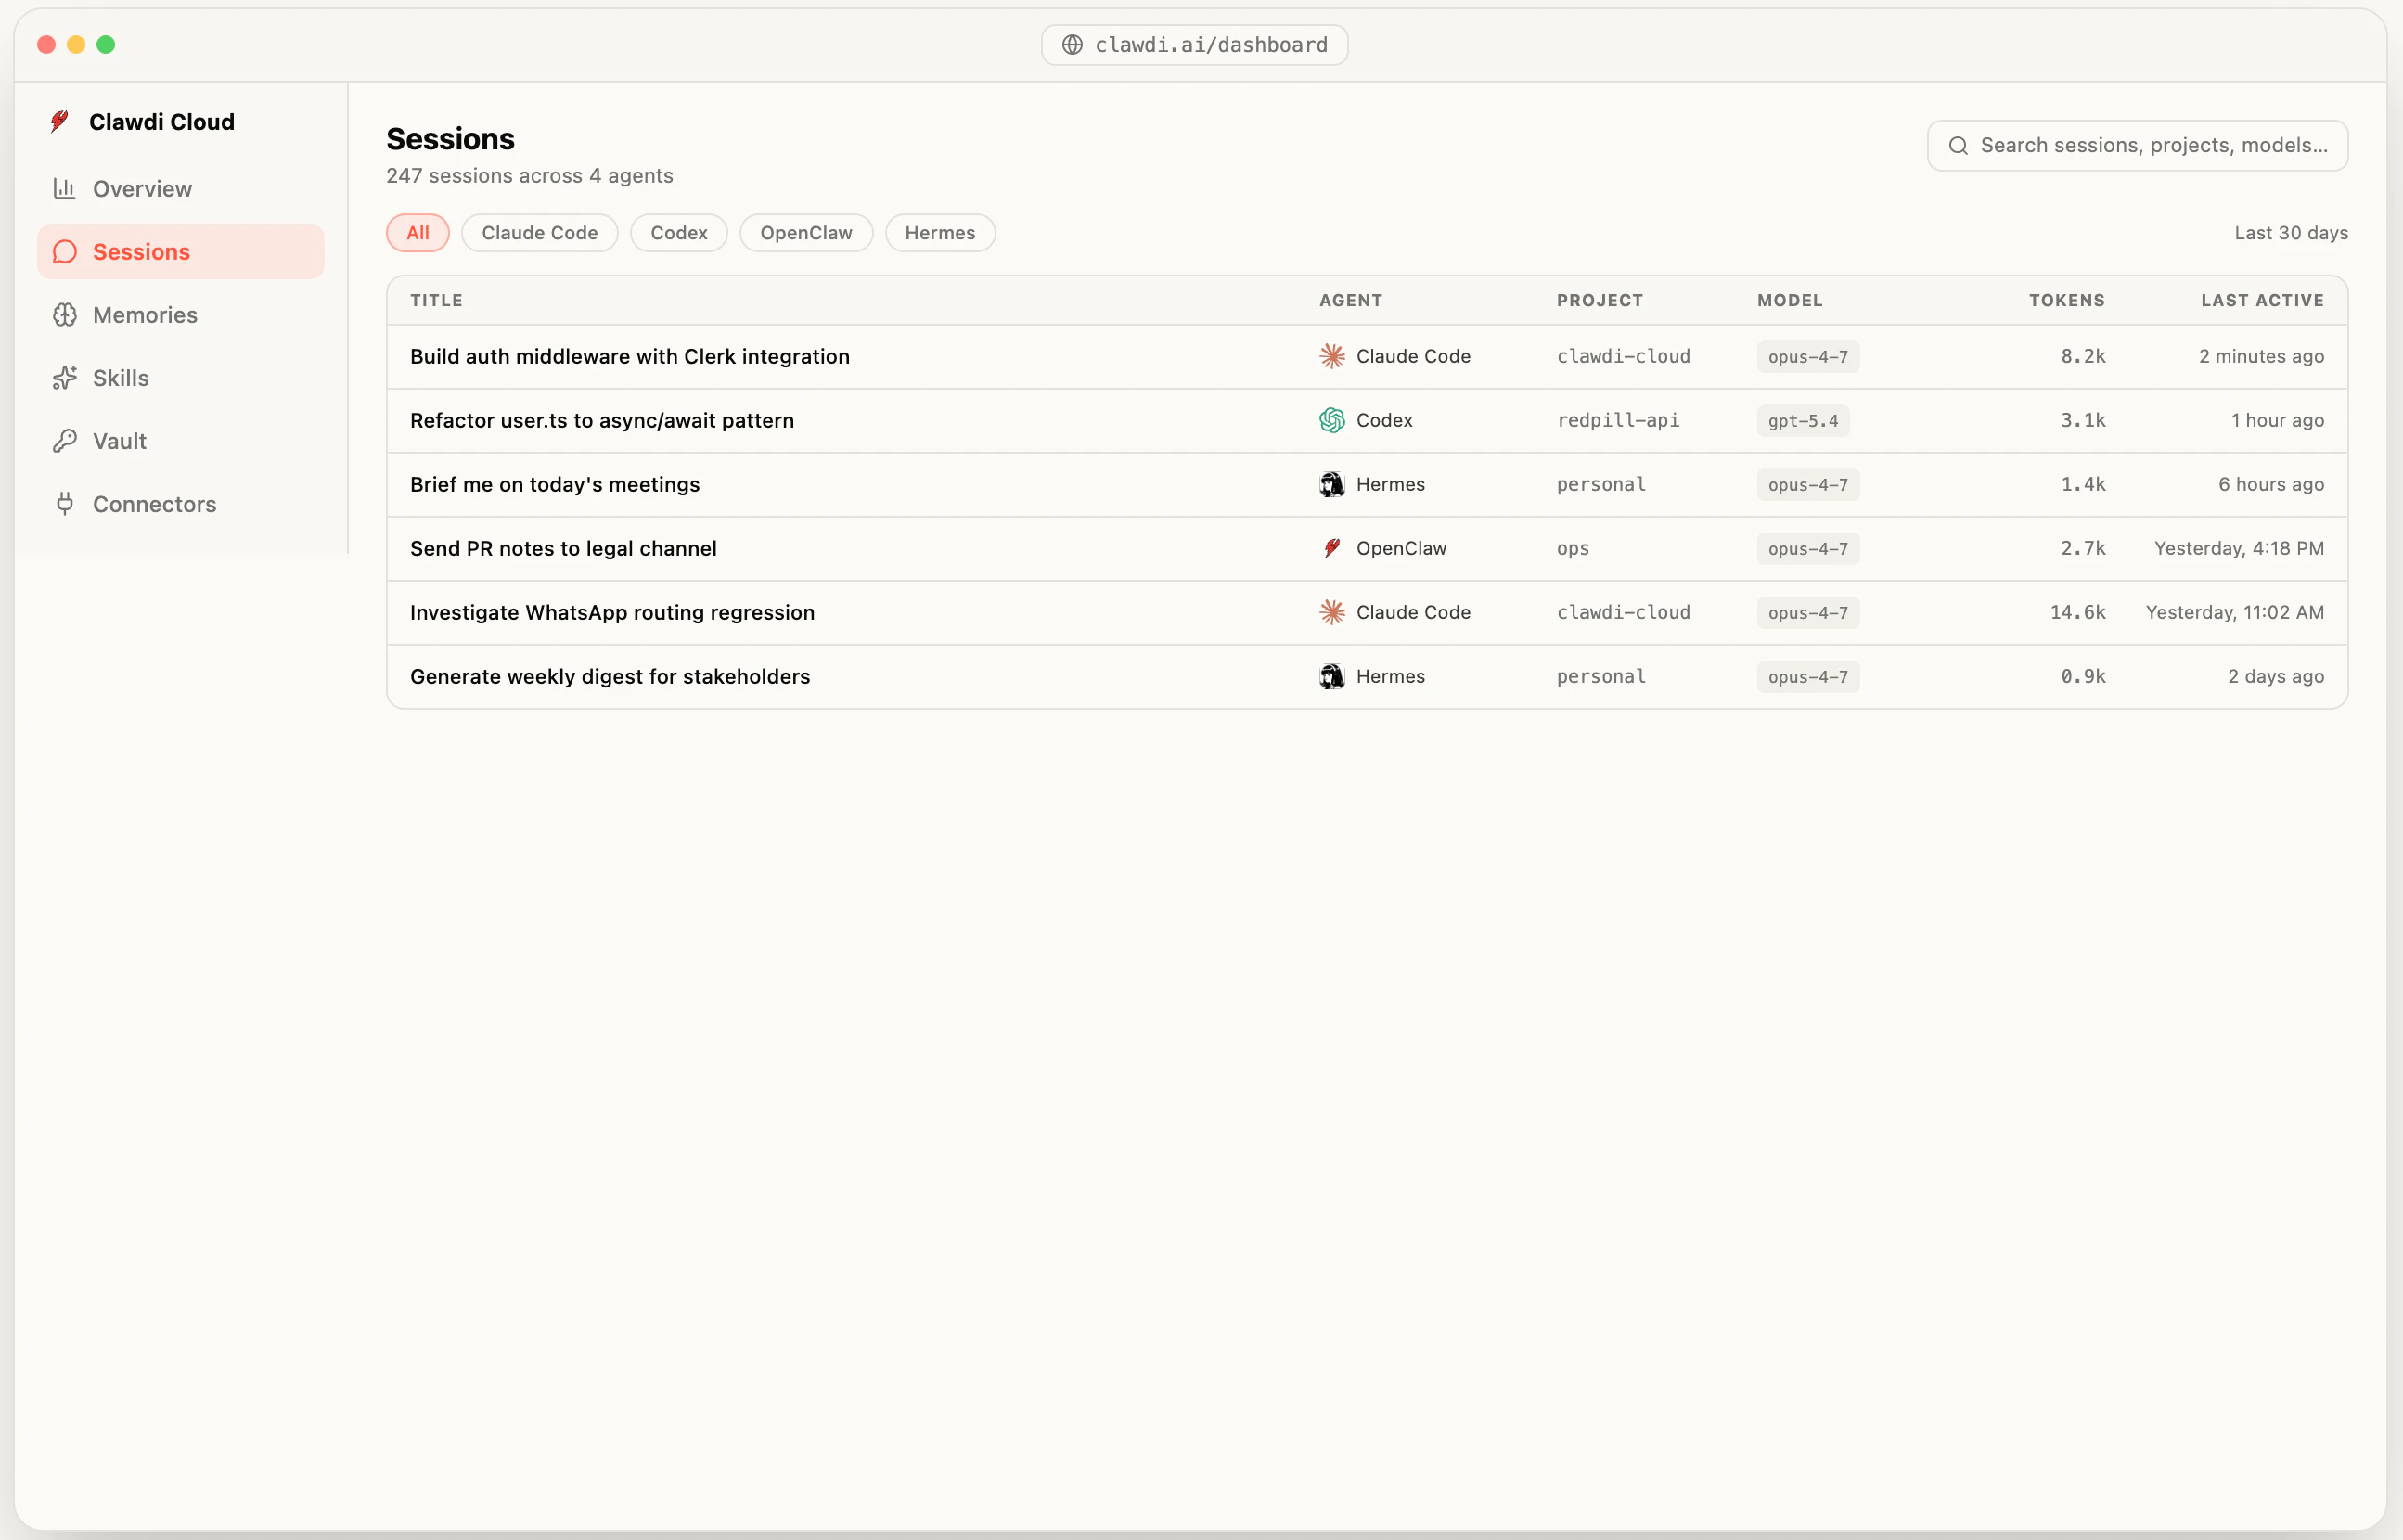Select the Sessions icon in the sidebar
2403x1540 pixels.
tap(64, 251)
